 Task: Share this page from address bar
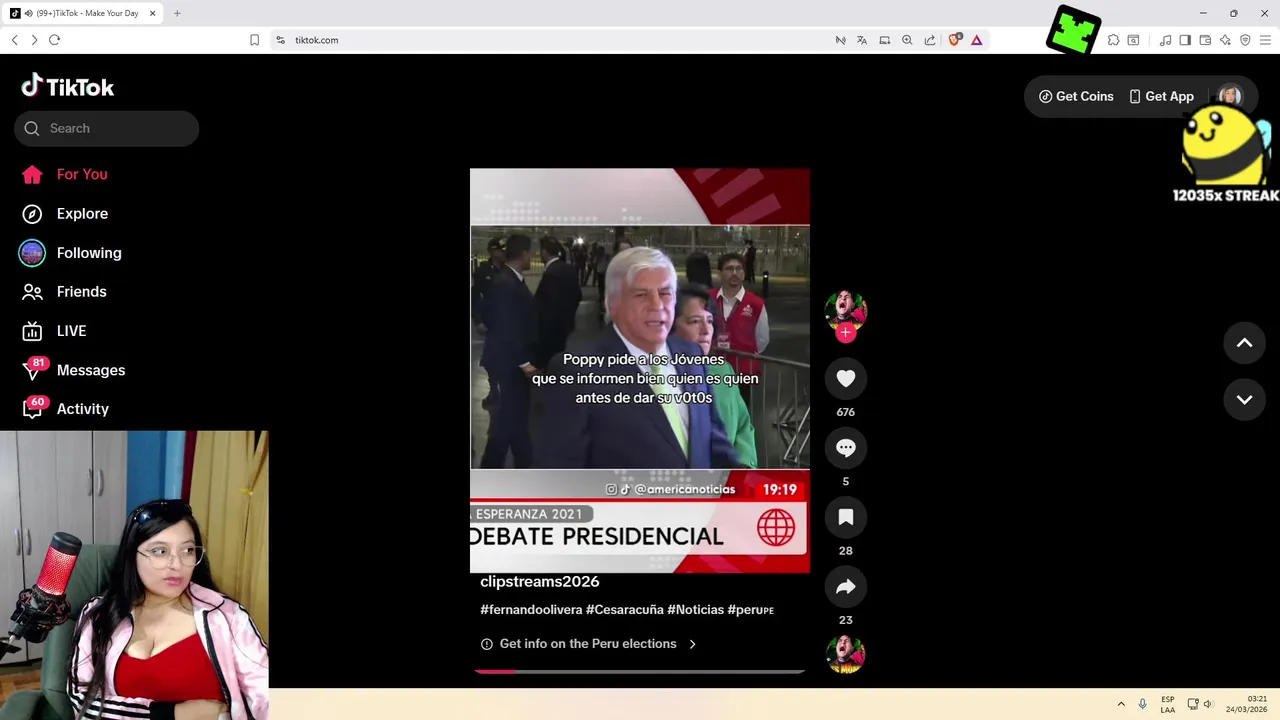(x=930, y=40)
